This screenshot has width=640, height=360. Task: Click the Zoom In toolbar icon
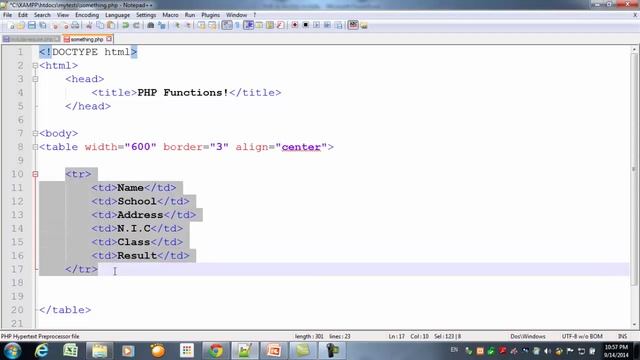click(x=177, y=25)
